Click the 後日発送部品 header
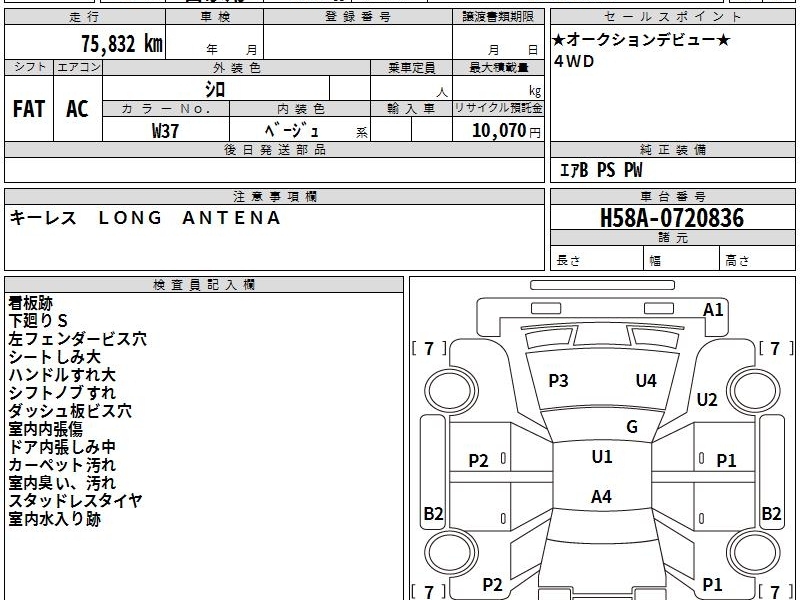The image size is (800, 600). point(274,149)
